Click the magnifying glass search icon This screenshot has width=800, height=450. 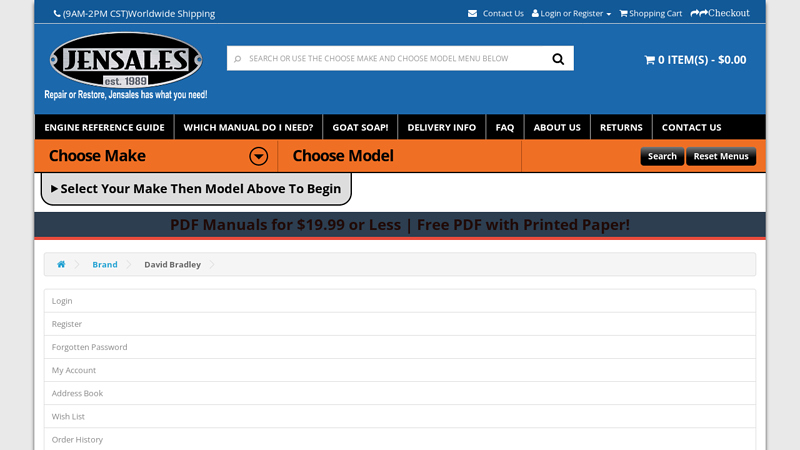pyautogui.click(x=558, y=59)
